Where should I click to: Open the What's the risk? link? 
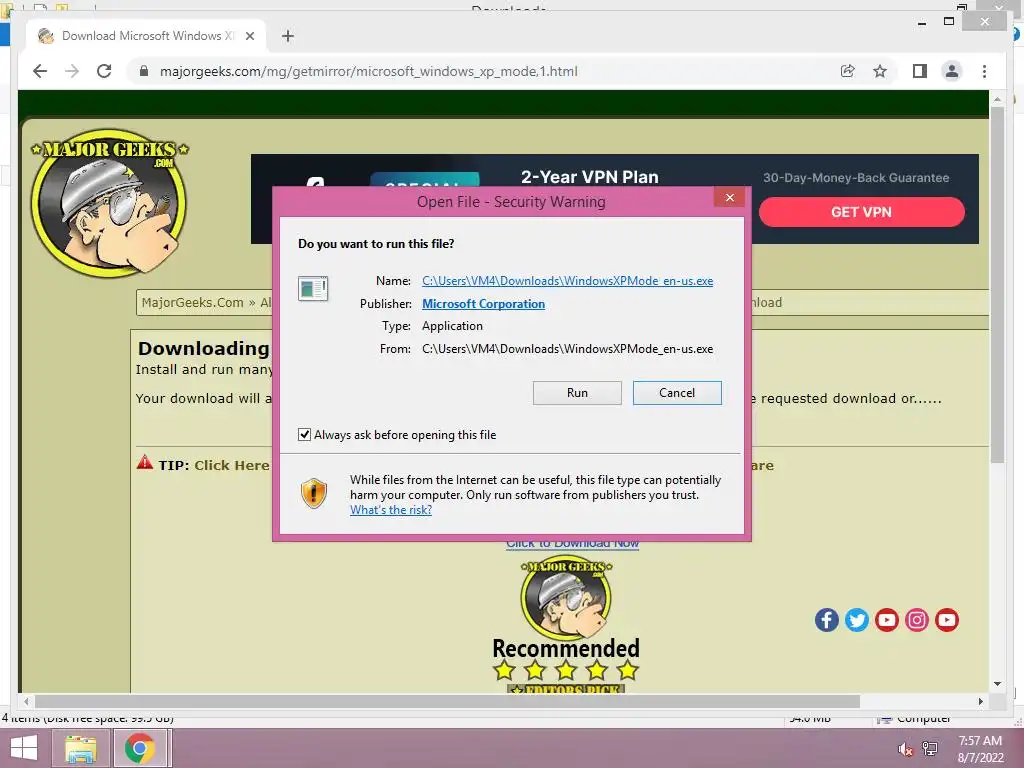[391, 510]
